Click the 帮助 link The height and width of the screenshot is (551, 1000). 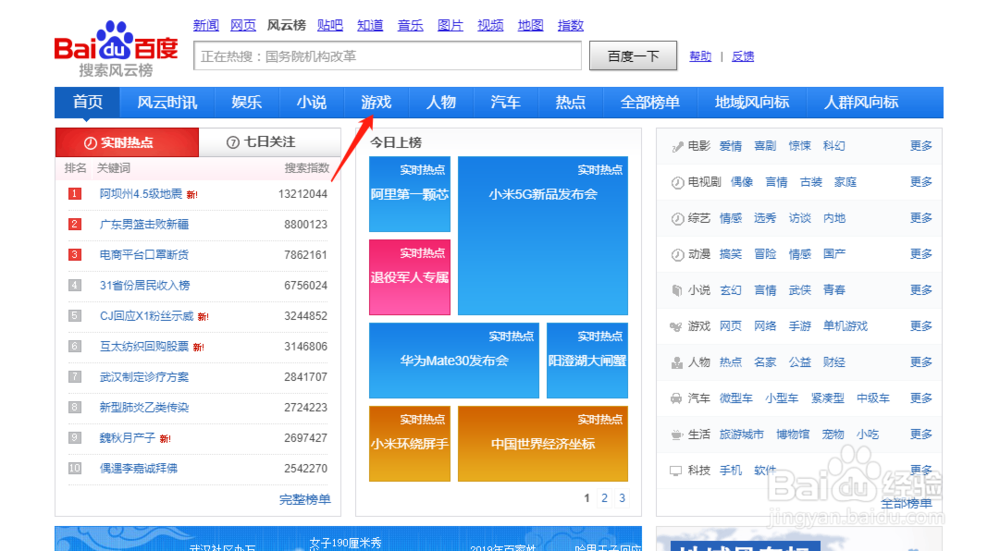[x=700, y=57]
